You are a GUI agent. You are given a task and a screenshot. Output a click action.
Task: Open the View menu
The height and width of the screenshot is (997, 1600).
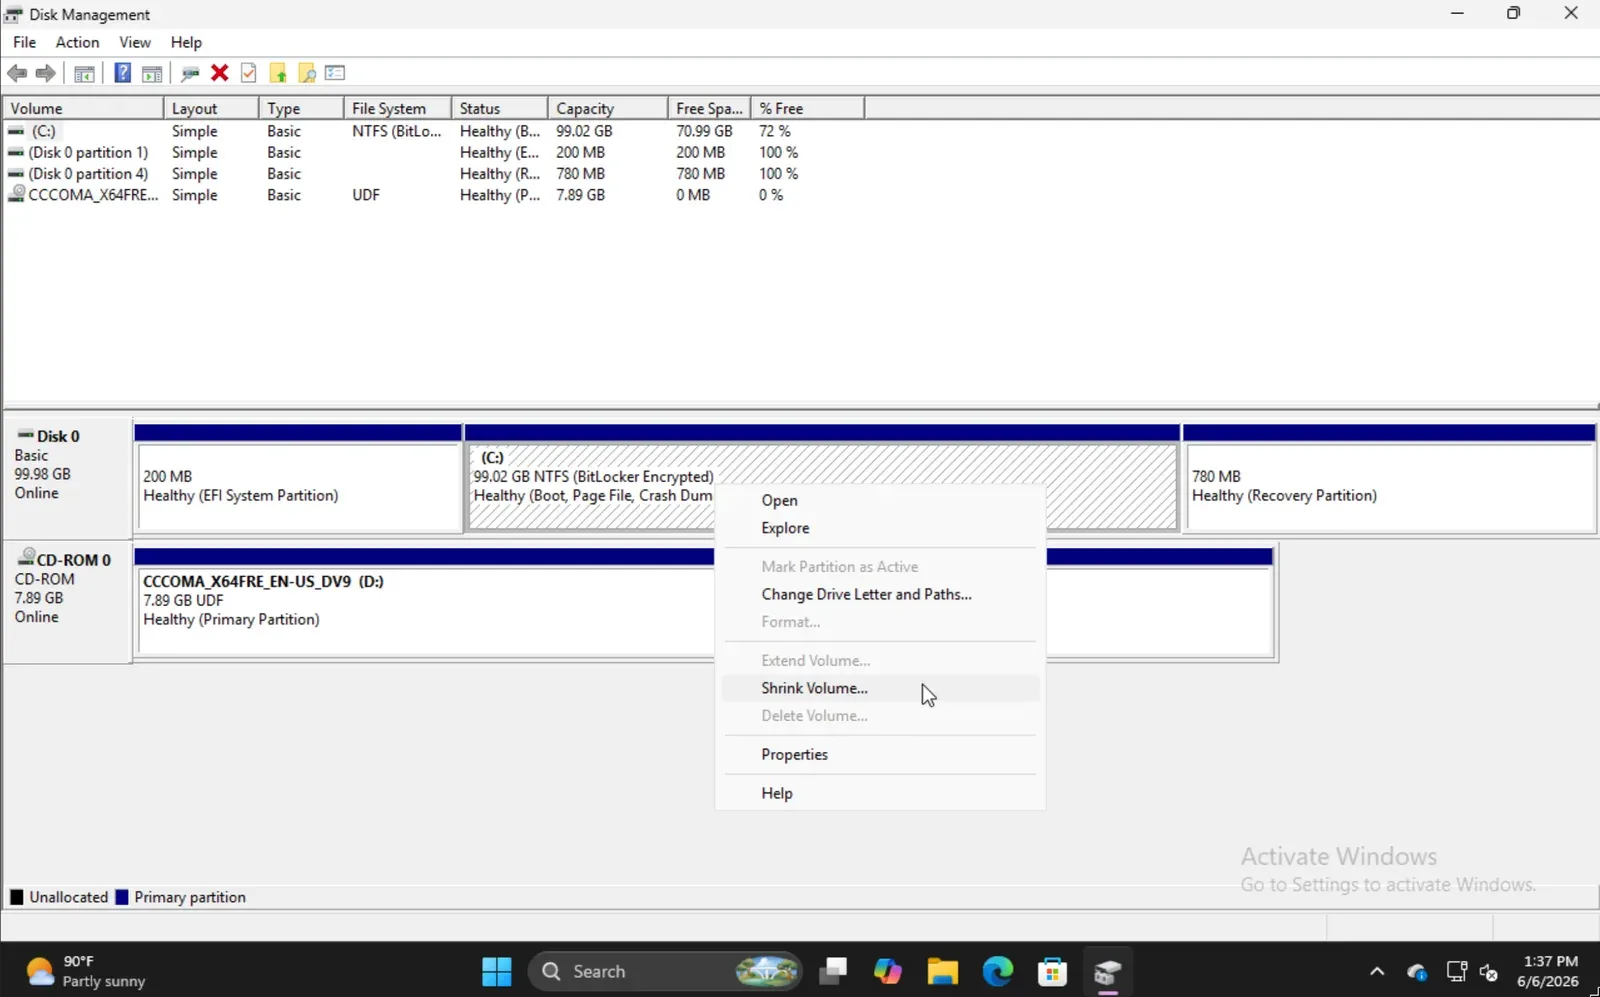tap(135, 42)
